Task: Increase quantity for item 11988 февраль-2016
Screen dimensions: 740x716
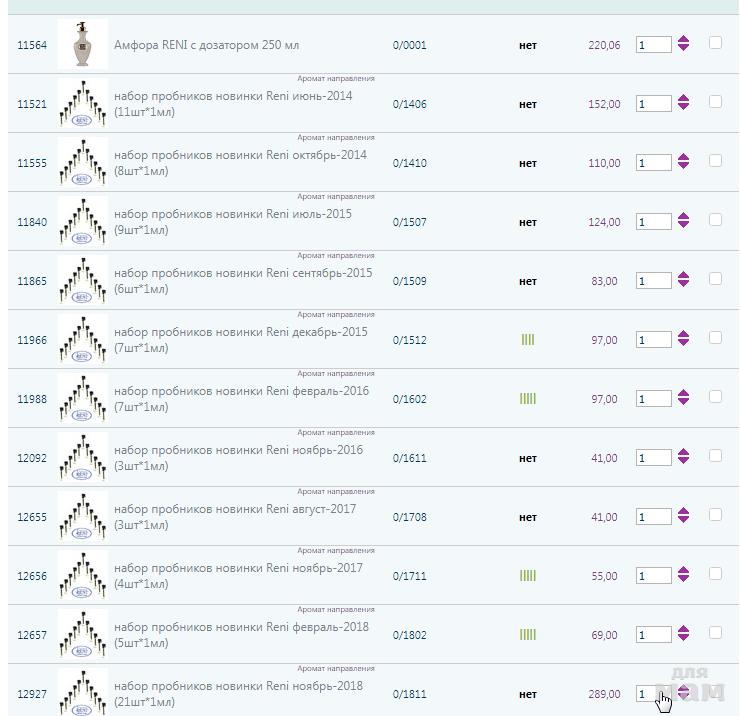Action: [683, 394]
